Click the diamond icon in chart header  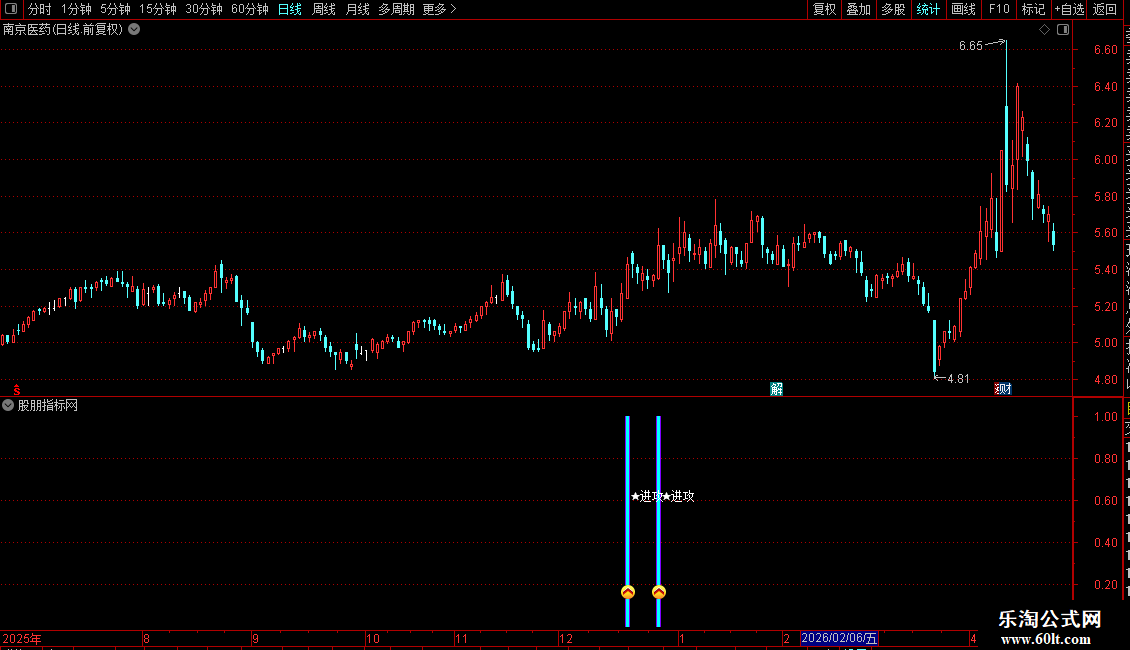1044,30
